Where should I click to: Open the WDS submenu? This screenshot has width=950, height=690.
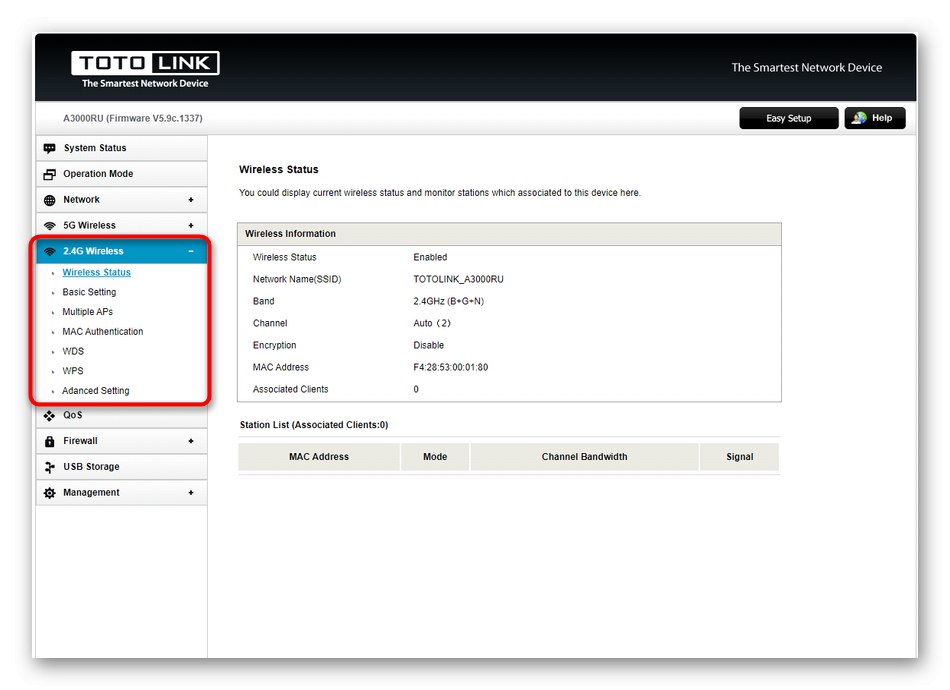(x=73, y=351)
